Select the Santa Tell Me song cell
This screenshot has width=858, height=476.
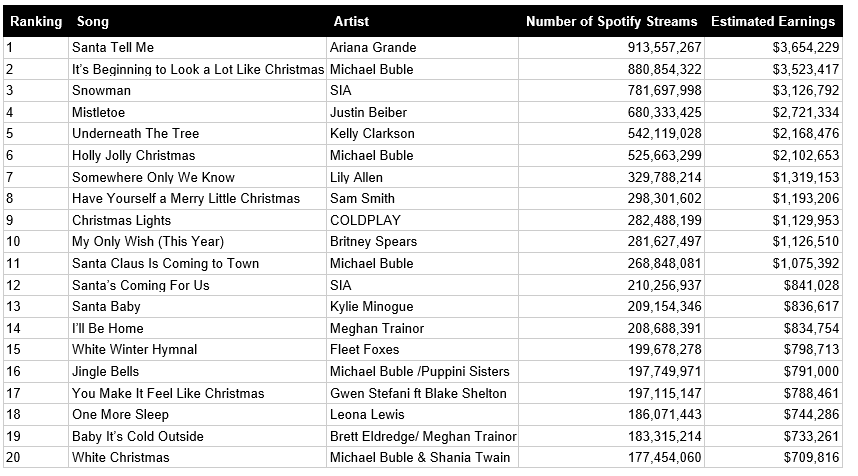[113, 47]
